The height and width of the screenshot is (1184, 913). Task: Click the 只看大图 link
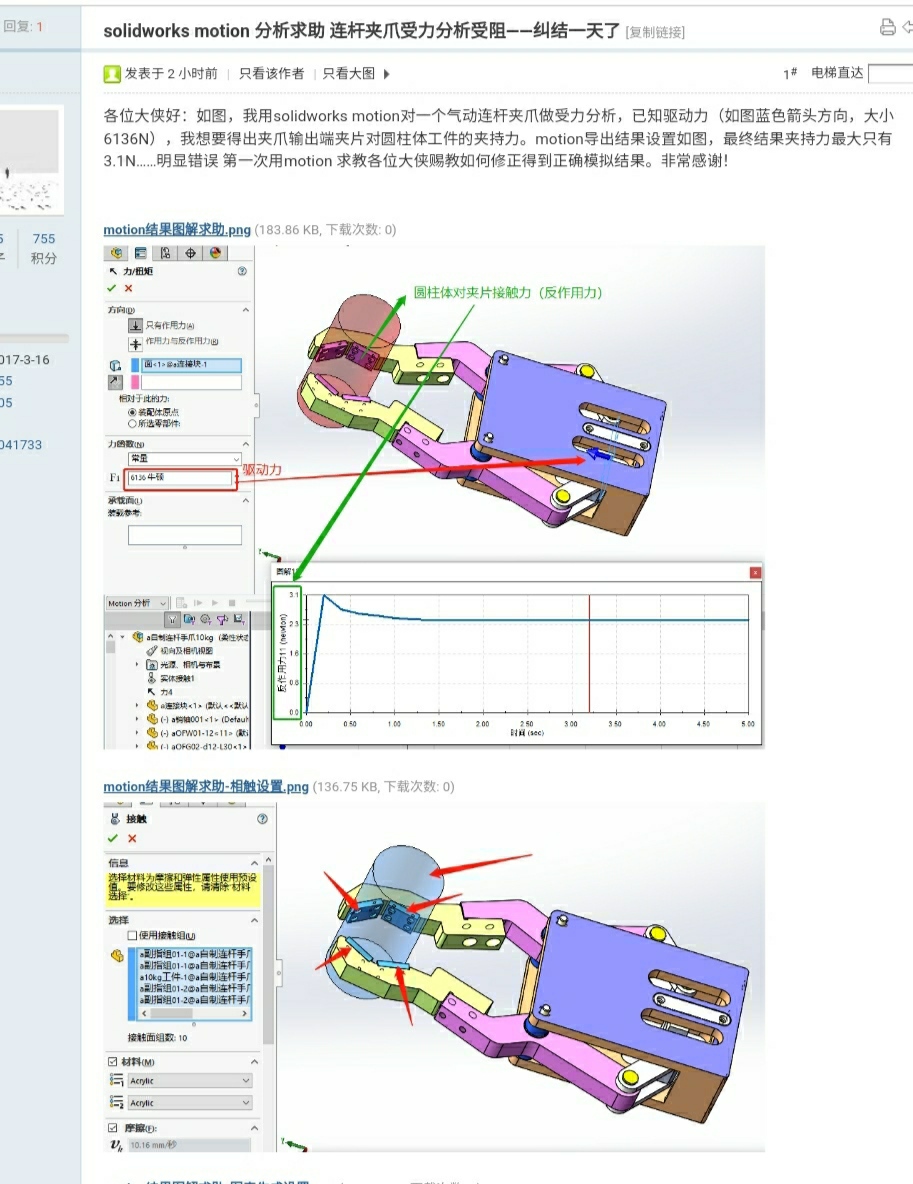pos(348,73)
